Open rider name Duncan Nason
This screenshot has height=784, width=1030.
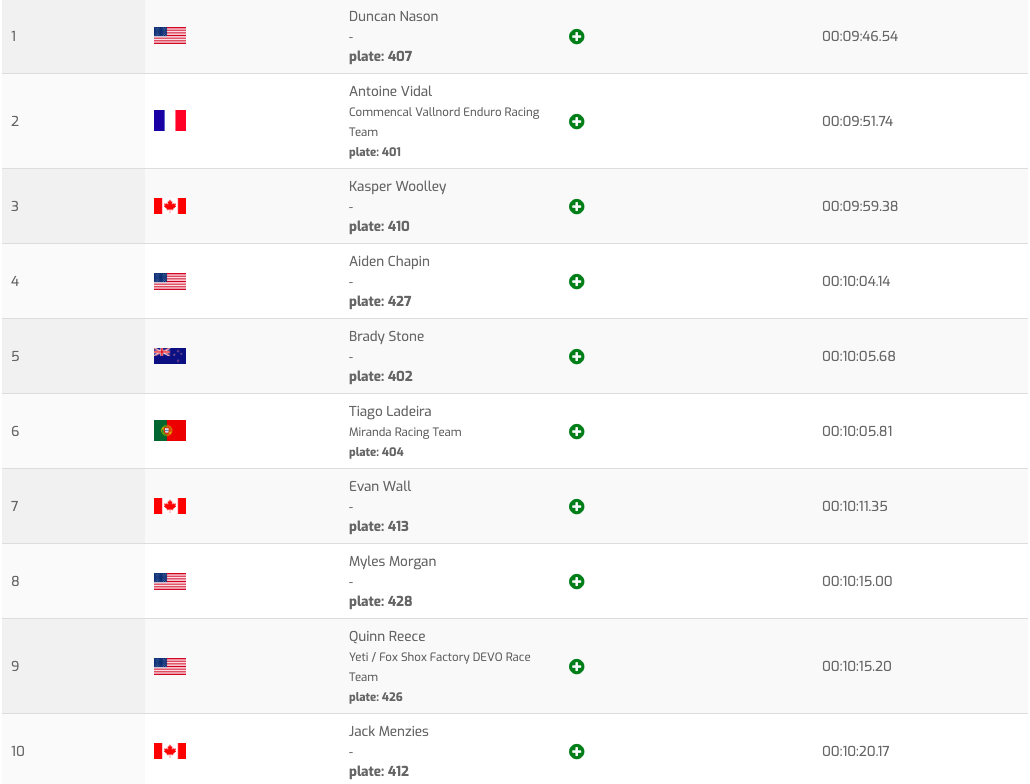393,16
